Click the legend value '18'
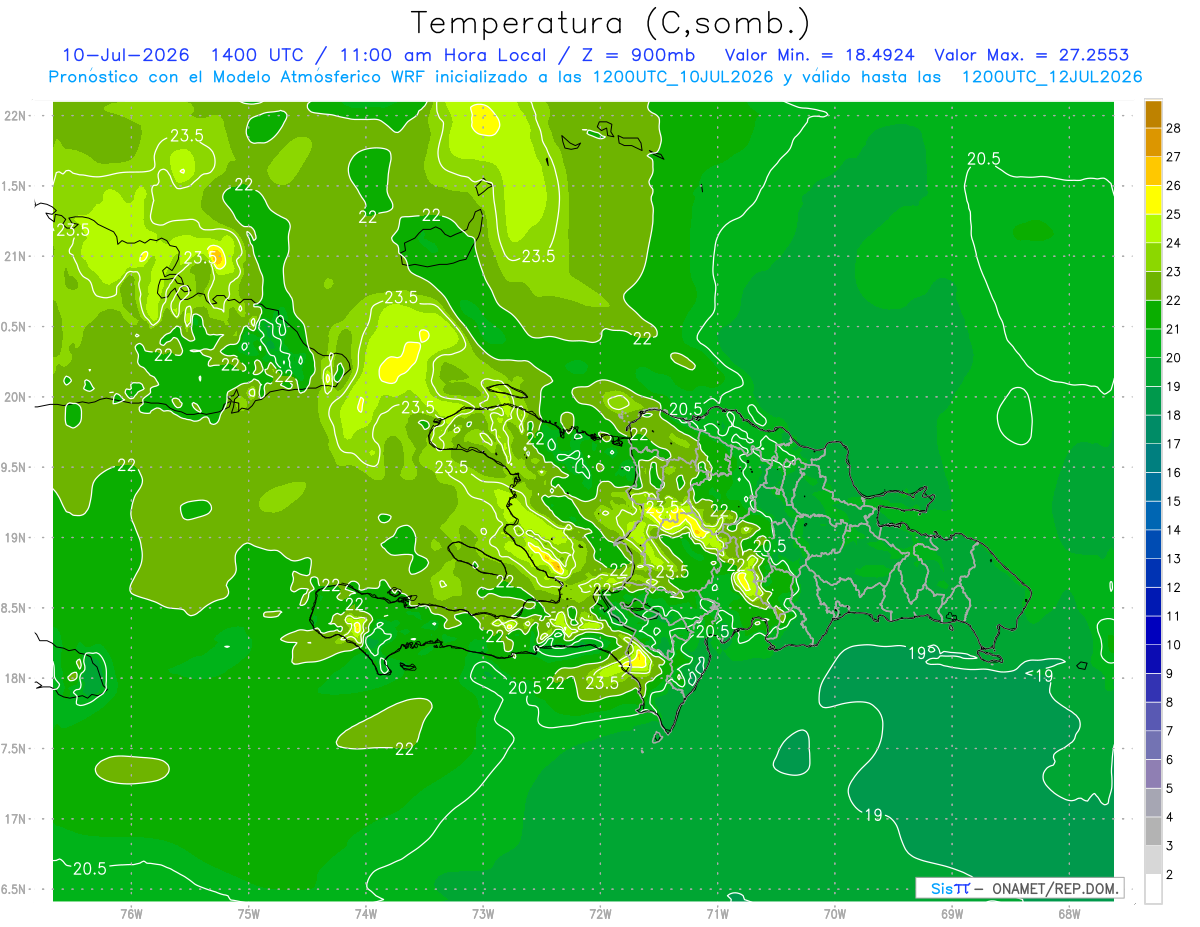1200x927 pixels. point(1174,415)
